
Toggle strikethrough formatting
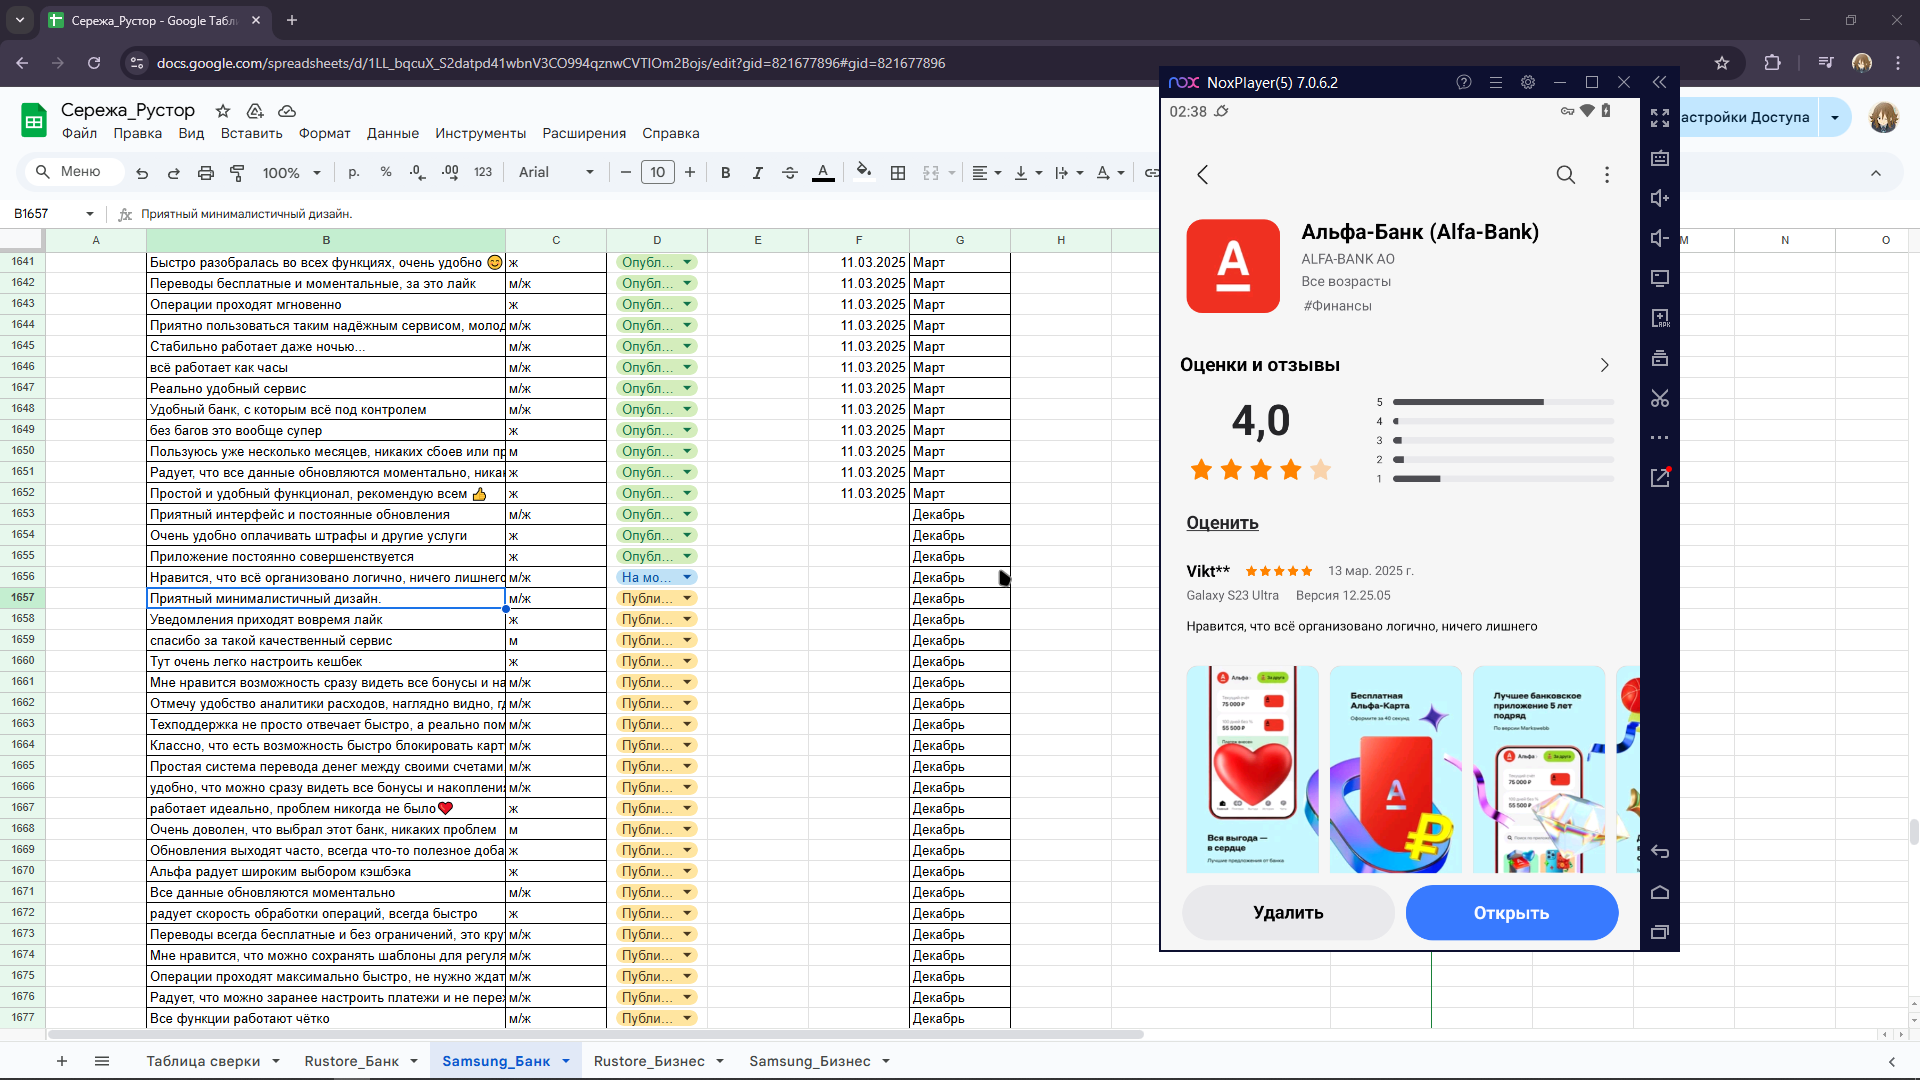click(x=790, y=173)
